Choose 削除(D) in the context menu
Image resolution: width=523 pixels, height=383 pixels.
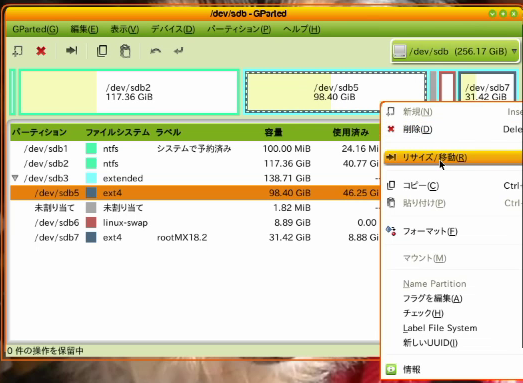coord(454,129)
